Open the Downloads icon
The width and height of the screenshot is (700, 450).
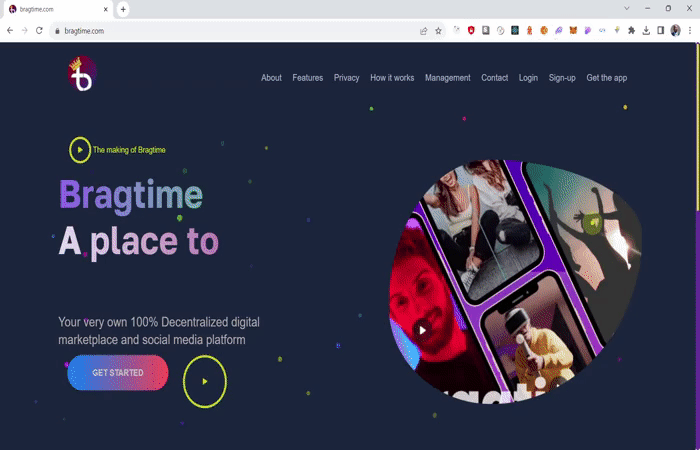point(646,30)
